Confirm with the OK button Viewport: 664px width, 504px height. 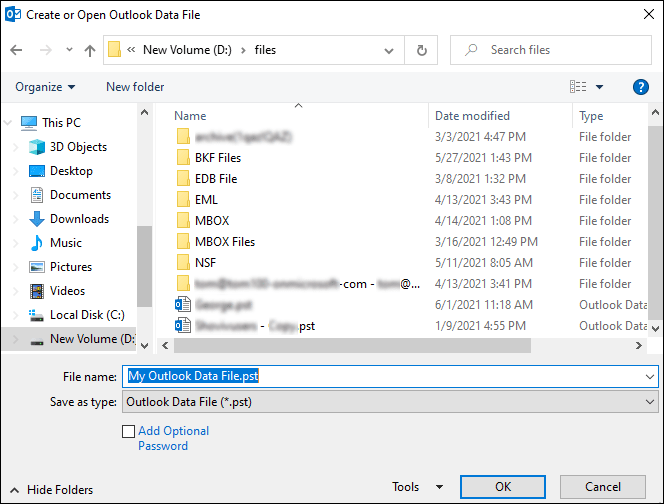coord(503,487)
